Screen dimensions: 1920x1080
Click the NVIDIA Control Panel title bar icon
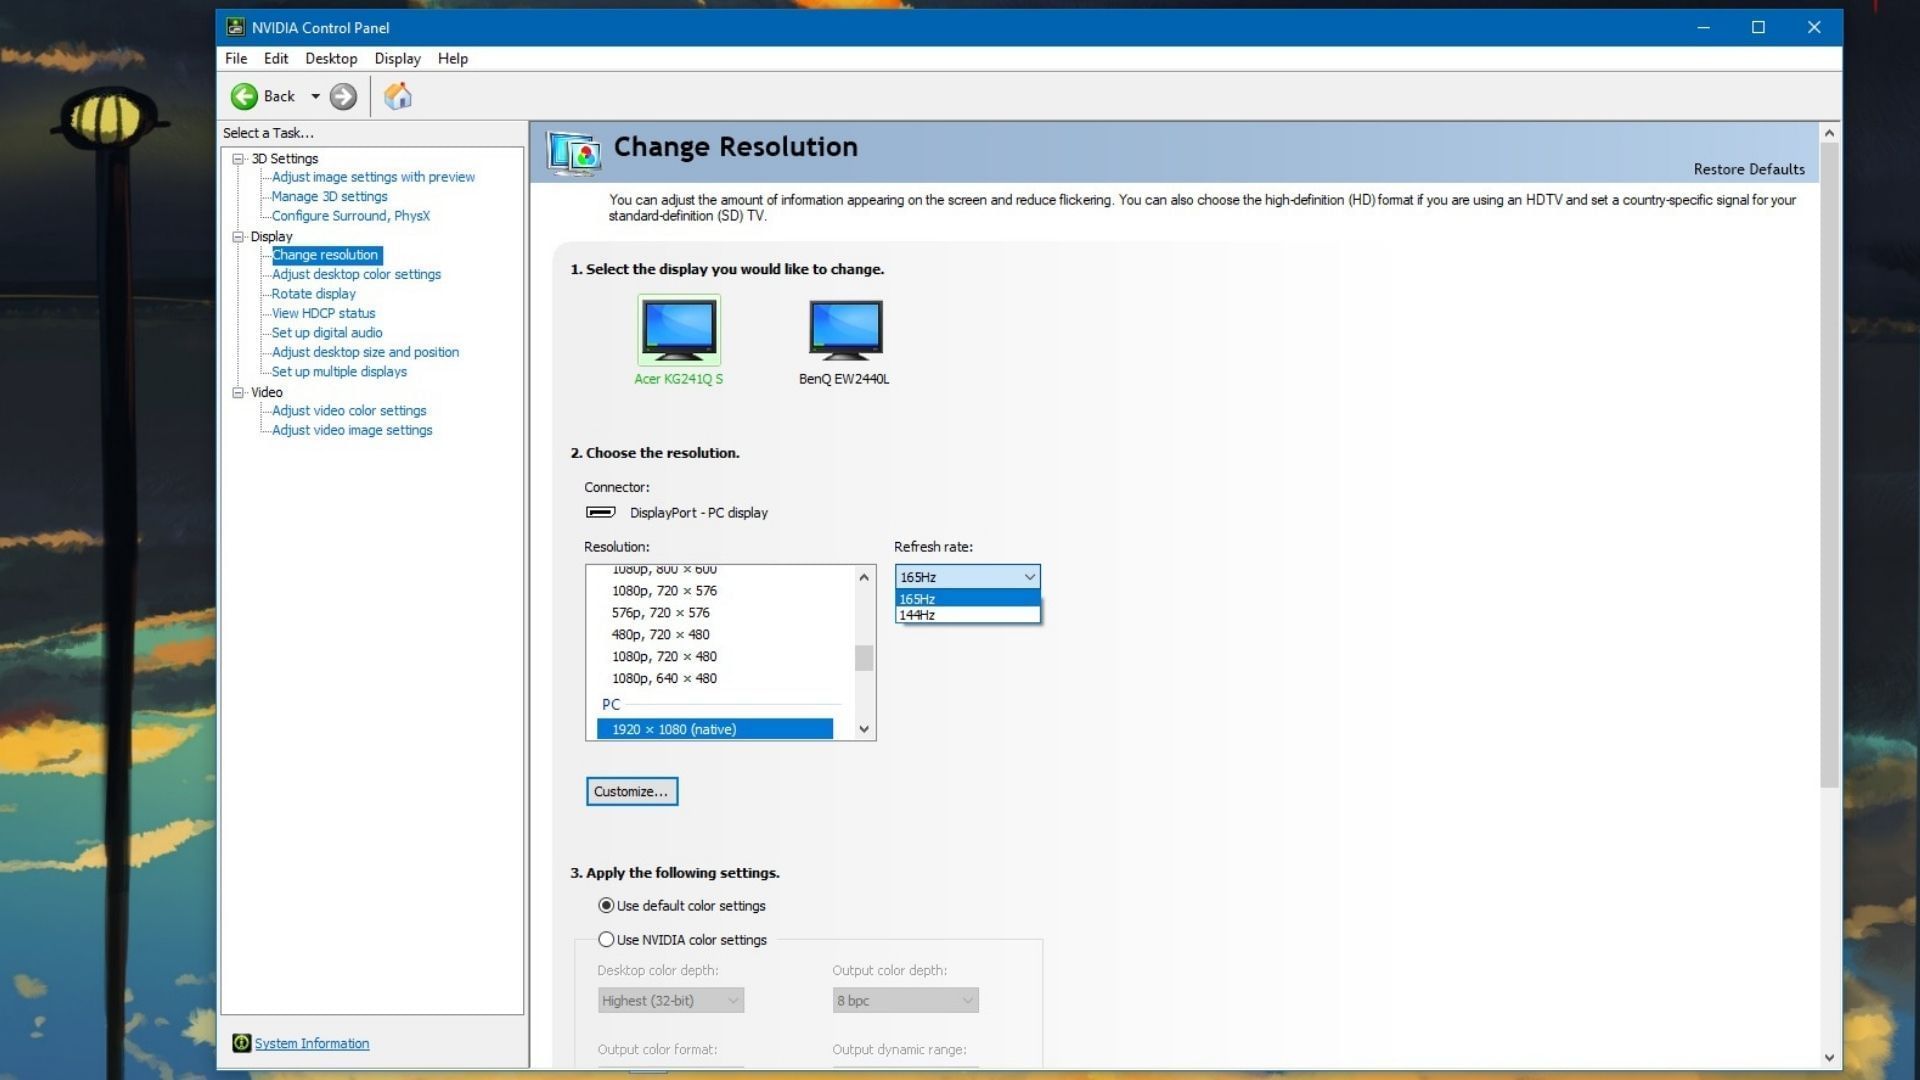pyautogui.click(x=235, y=27)
